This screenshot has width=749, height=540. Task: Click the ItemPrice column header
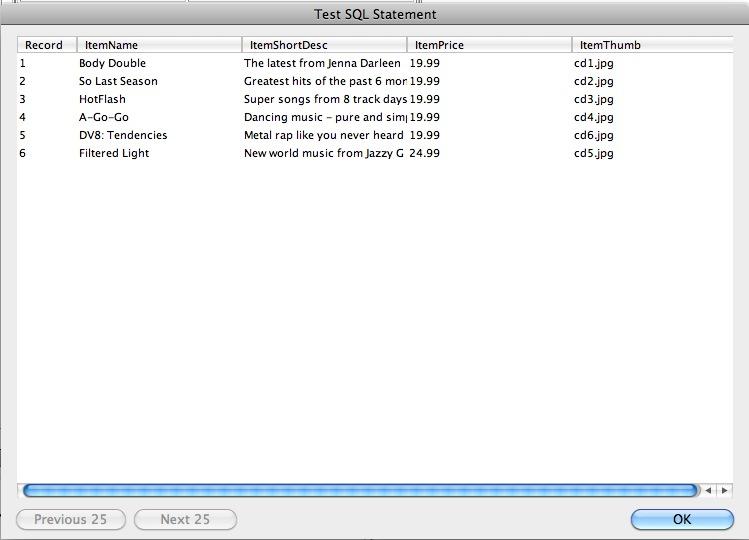[489, 45]
